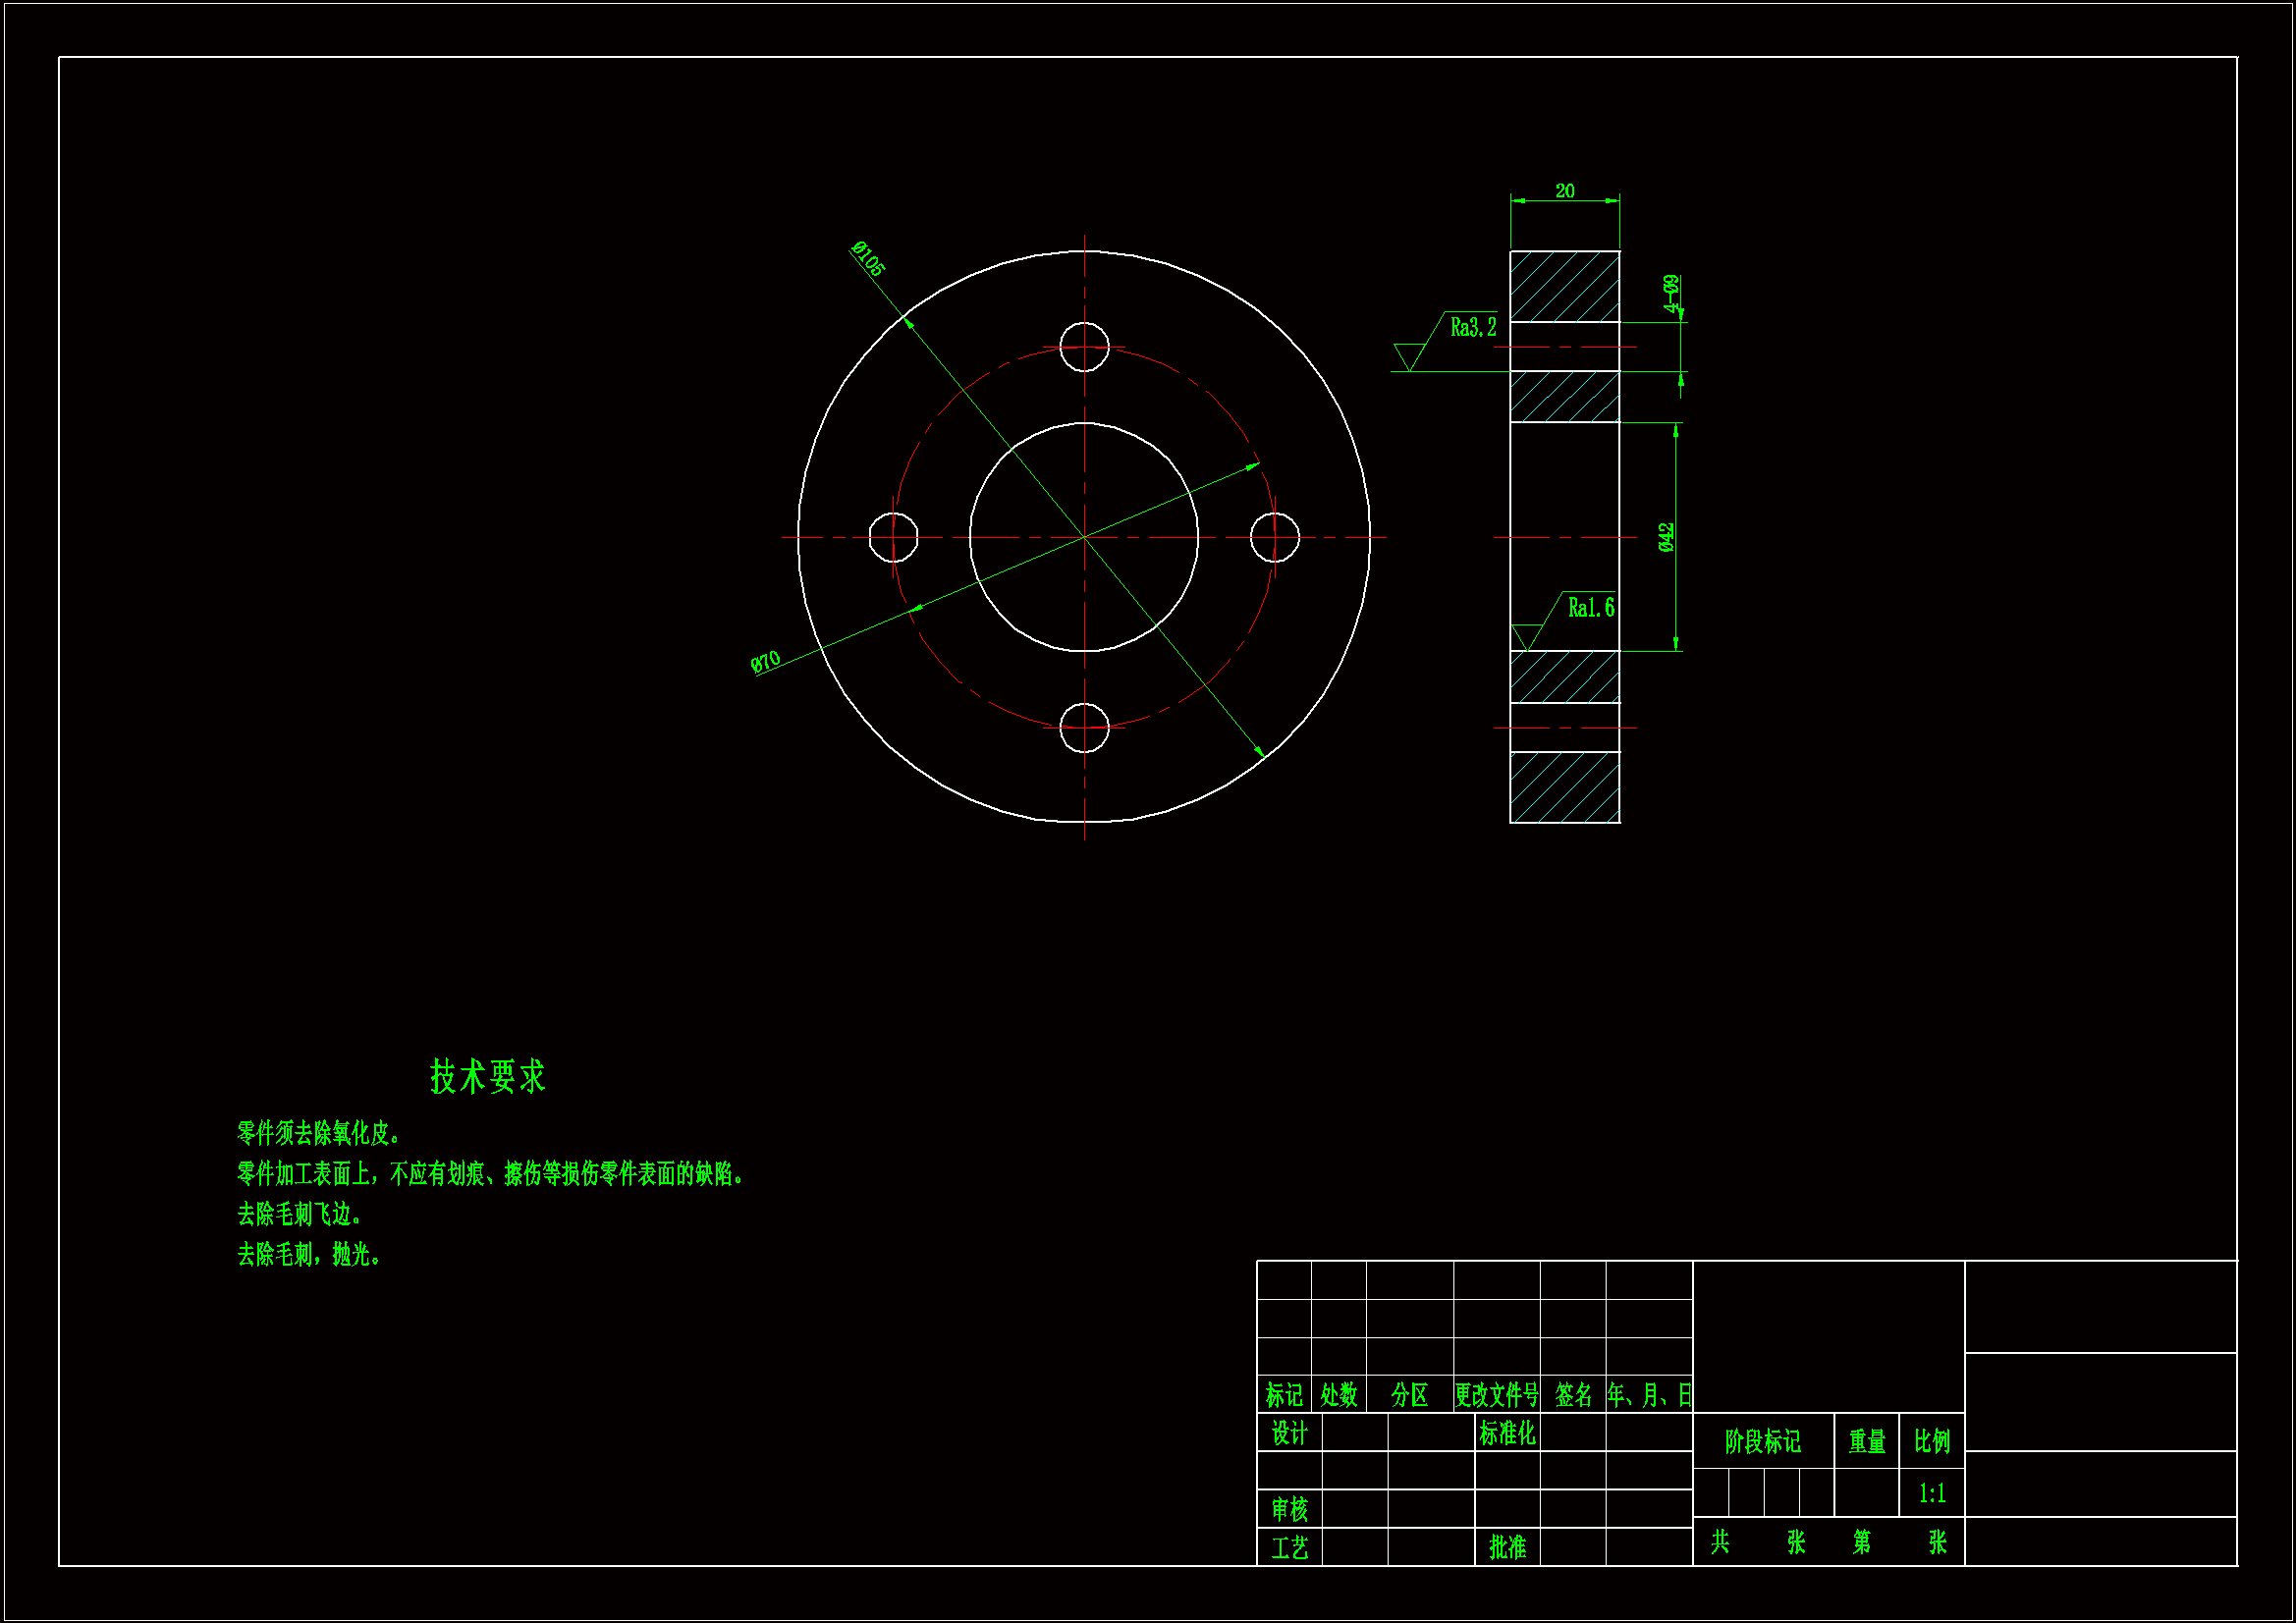
Task: Click the top hatched section area
Action: (1564, 286)
